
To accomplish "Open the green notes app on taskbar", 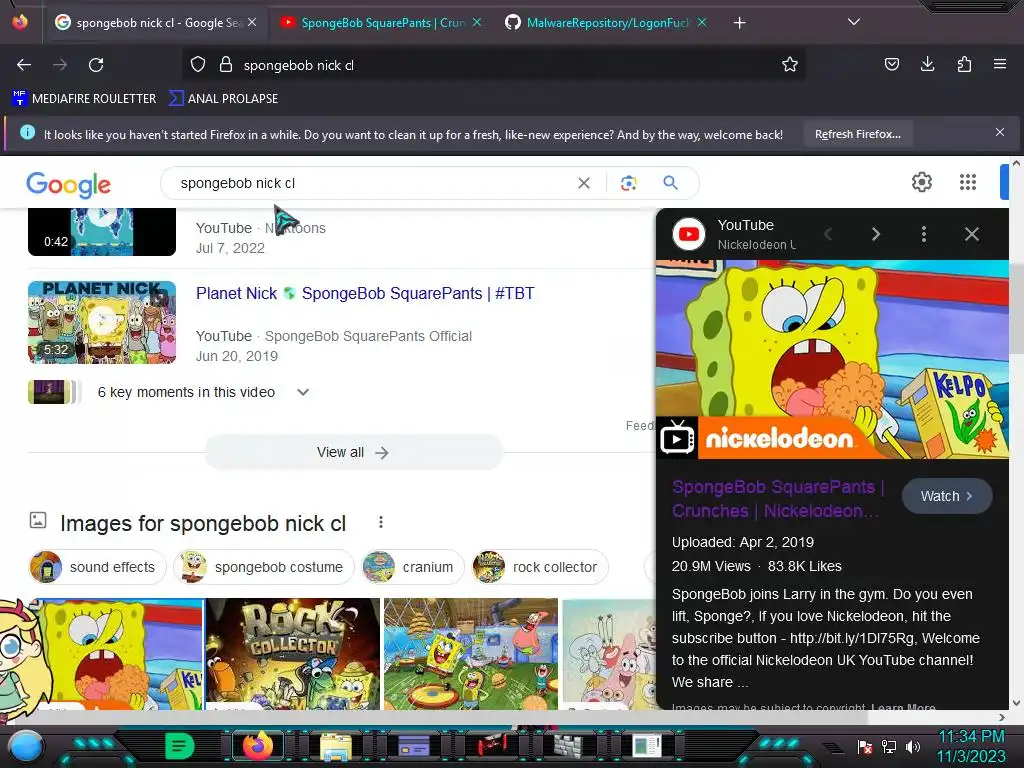I will pyautogui.click(x=180, y=746).
